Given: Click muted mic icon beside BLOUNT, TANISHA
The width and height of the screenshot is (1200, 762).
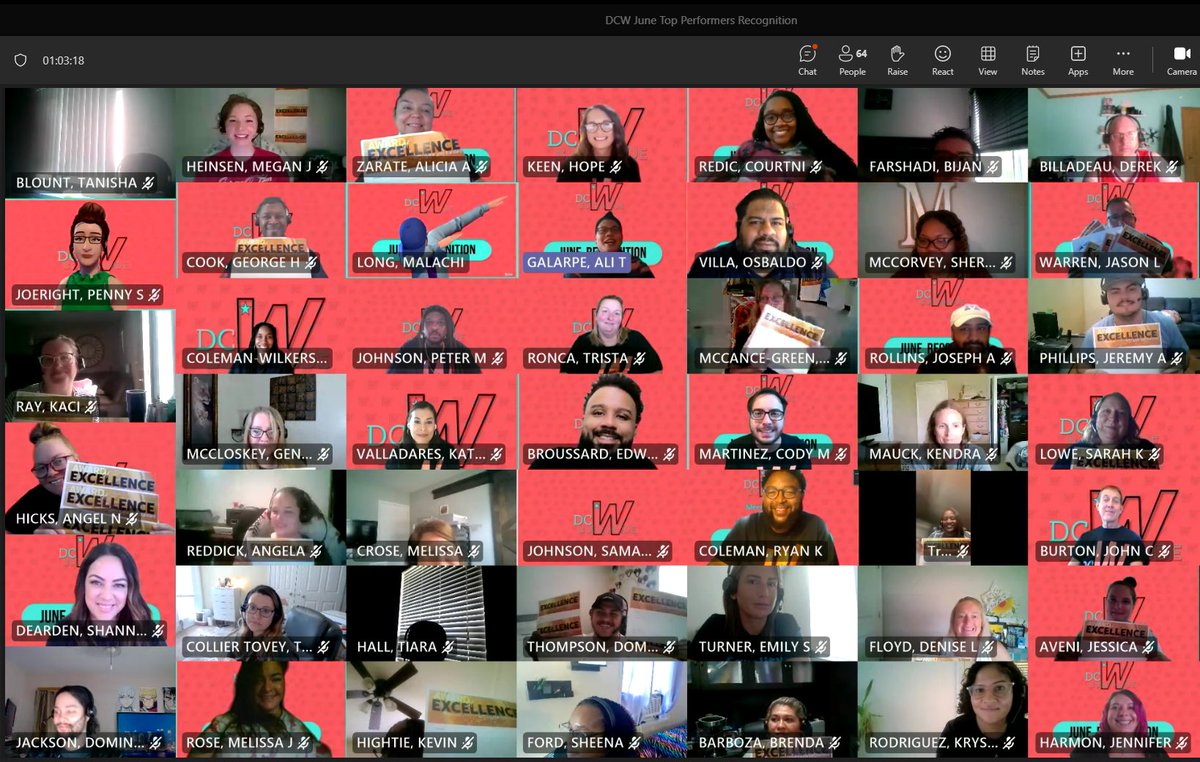Looking at the screenshot, I should point(148,183).
